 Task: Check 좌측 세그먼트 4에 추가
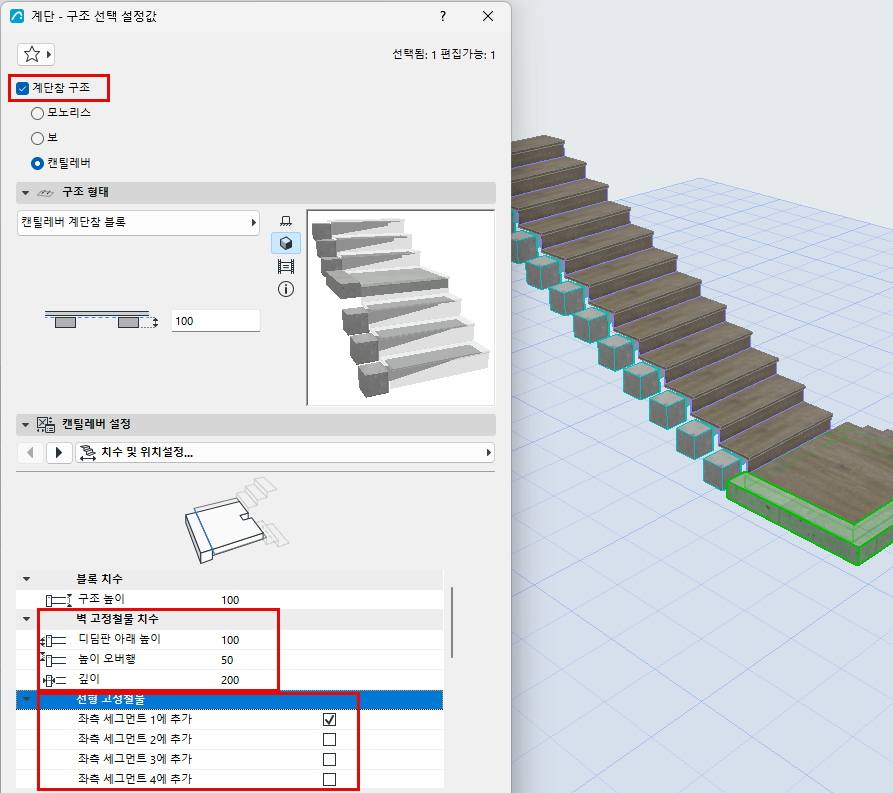(329, 779)
